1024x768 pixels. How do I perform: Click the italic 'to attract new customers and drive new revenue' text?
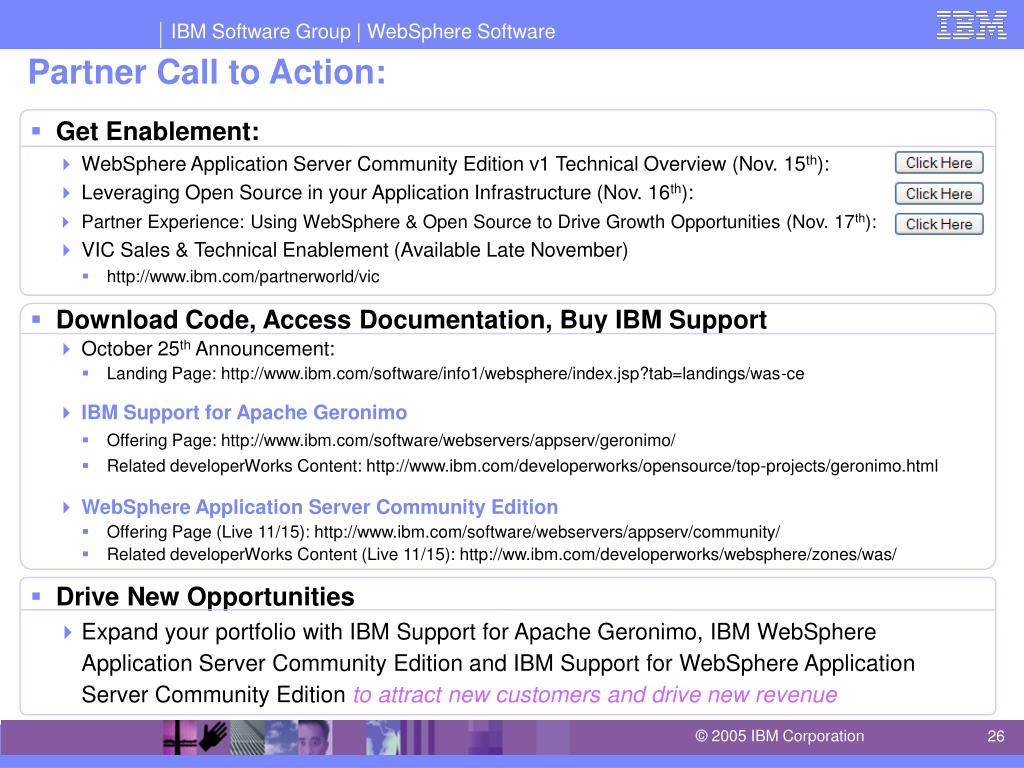595,694
